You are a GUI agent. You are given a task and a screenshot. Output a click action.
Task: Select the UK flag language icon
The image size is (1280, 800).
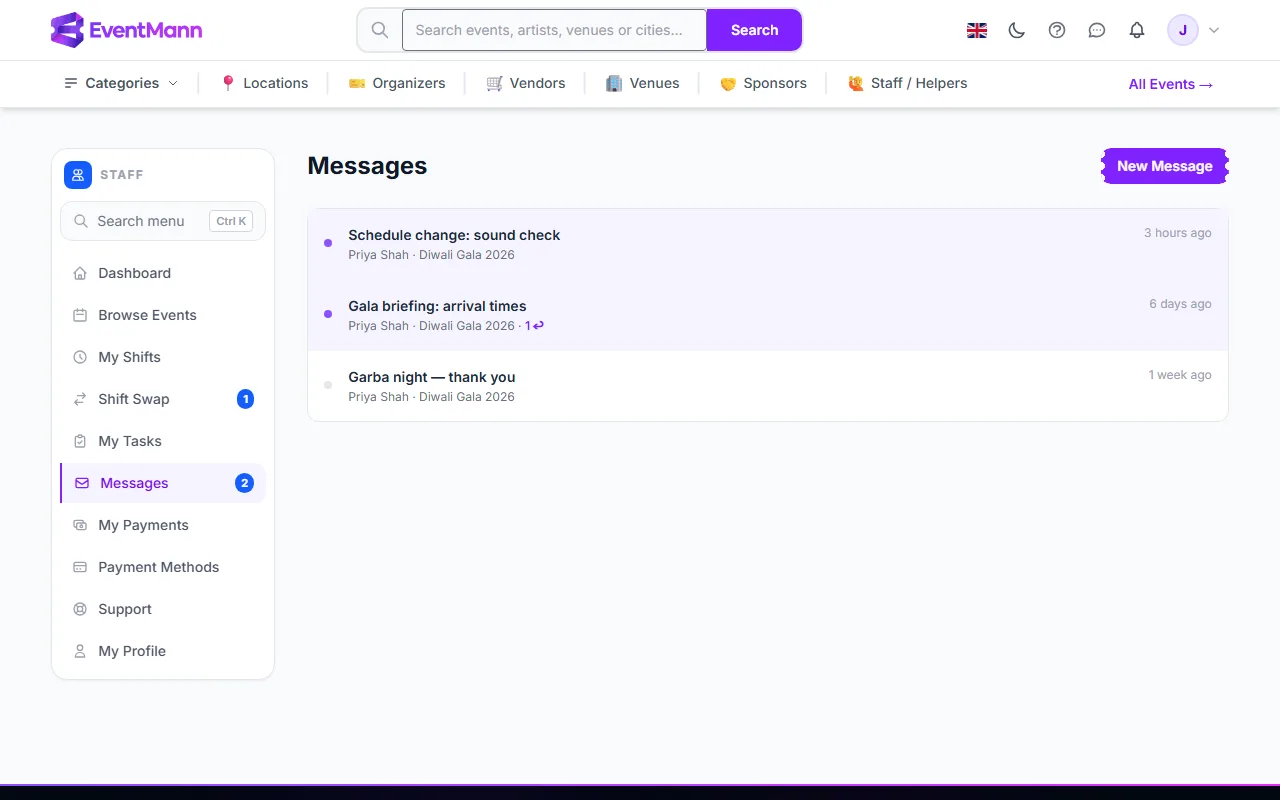(x=977, y=30)
